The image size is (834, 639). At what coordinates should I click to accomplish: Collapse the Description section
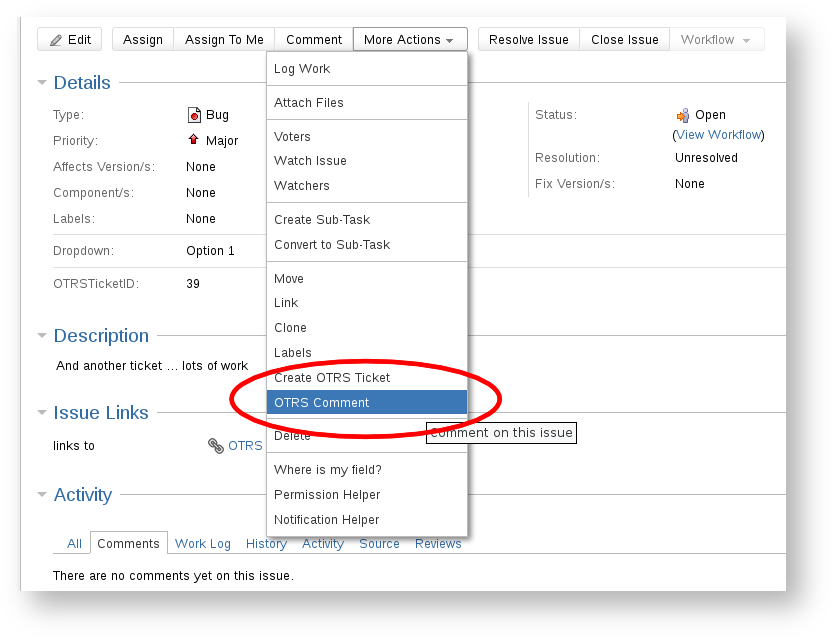pos(42,336)
